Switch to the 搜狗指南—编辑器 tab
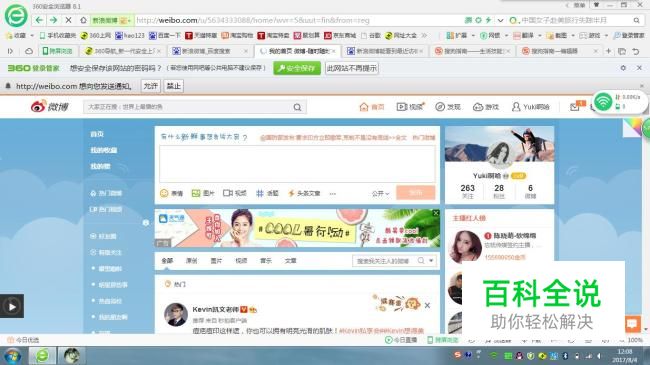This screenshot has height=365, width=650. (559, 51)
